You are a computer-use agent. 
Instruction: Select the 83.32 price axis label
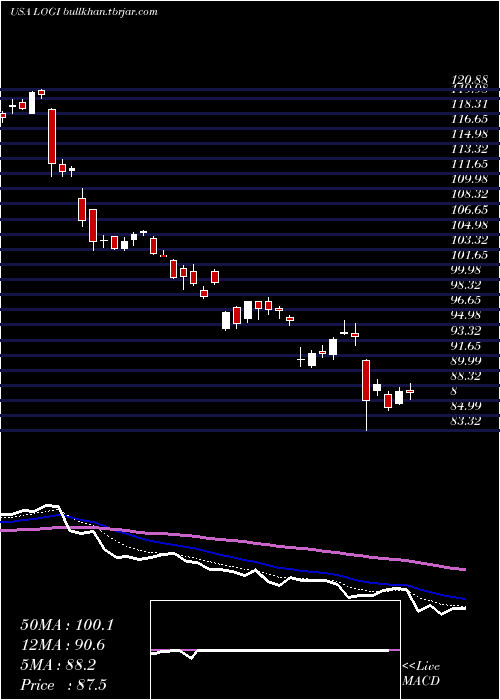click(466, 421)
